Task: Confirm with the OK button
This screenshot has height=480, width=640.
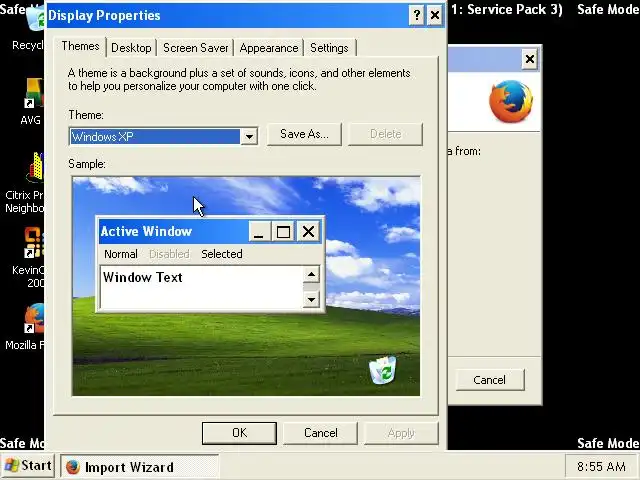Action: click(x=239, y=433)
